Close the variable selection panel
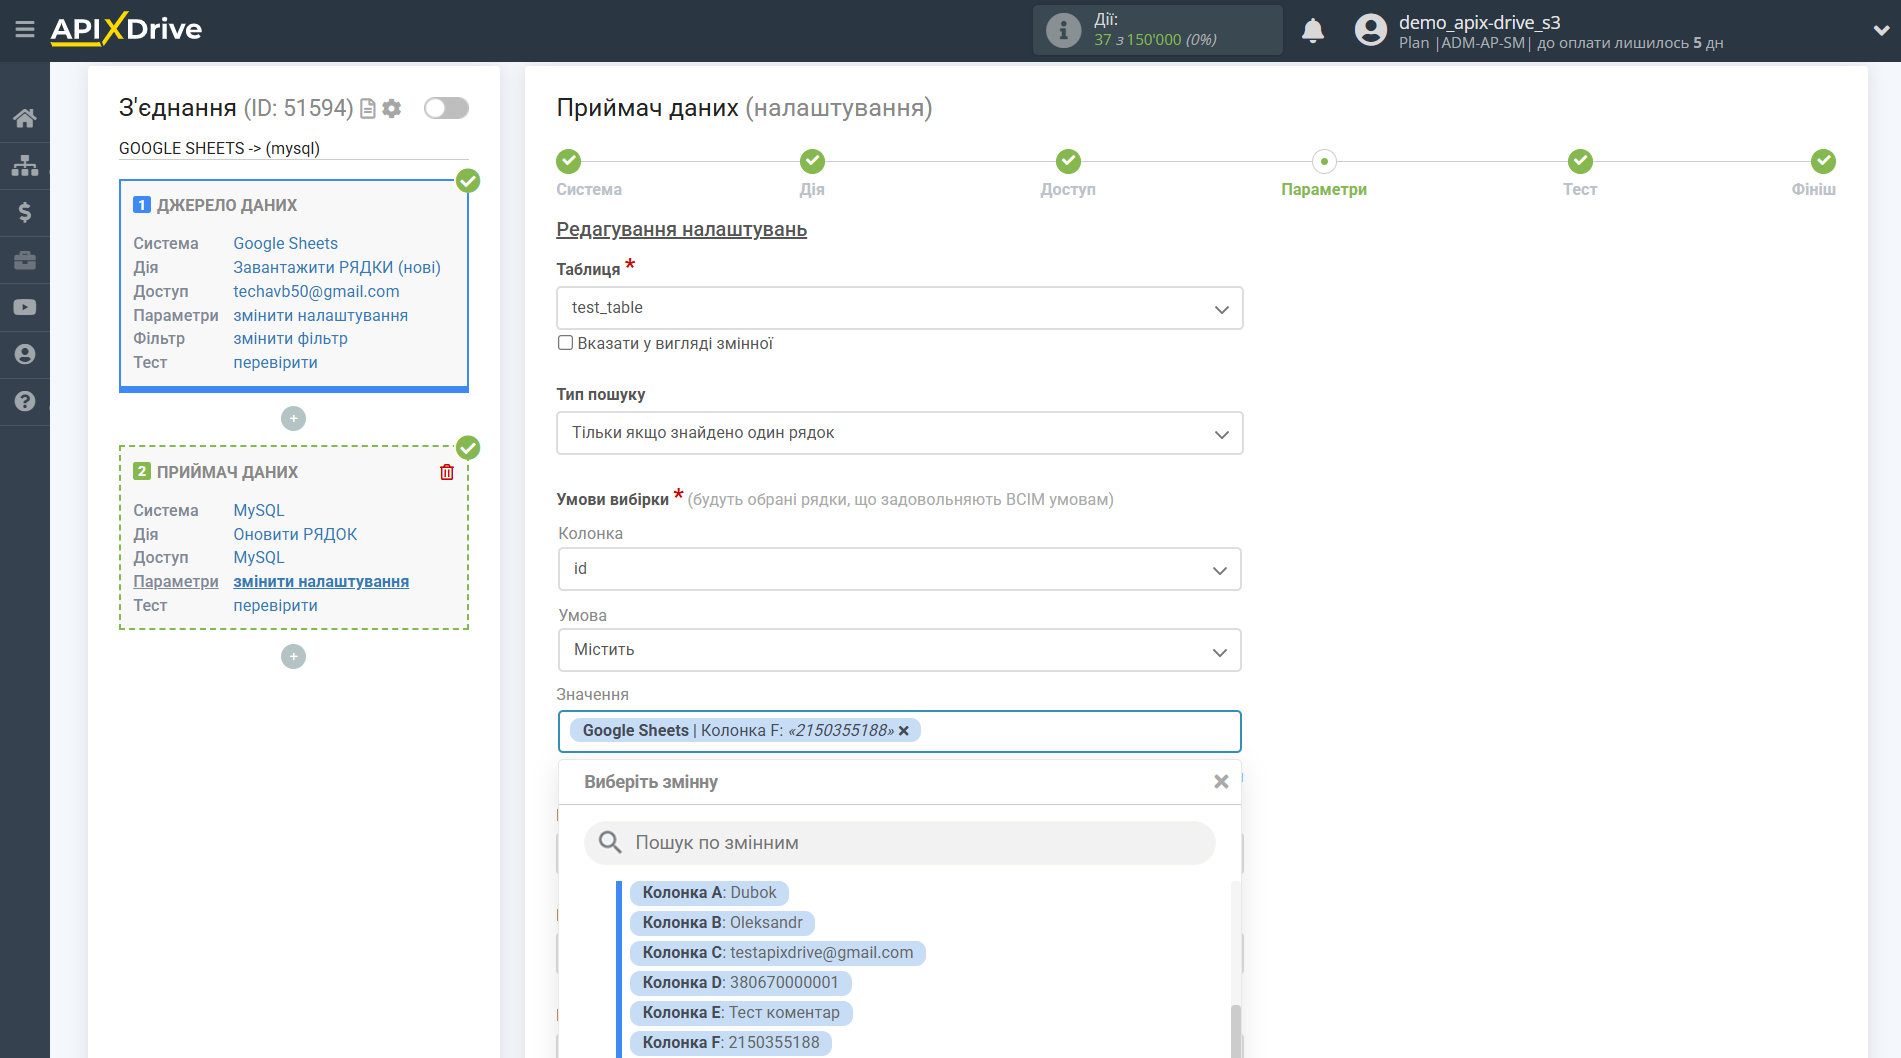 (x=1221, y=782)
